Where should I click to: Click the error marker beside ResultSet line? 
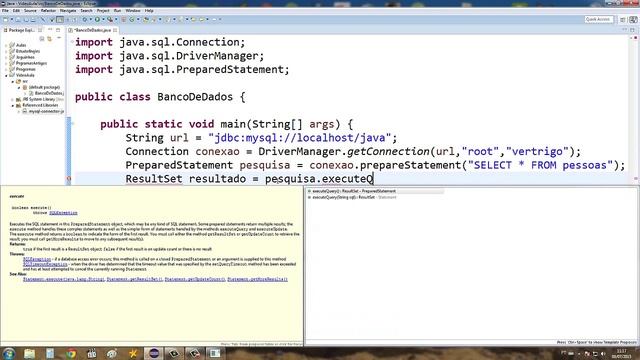pos(69,179)
